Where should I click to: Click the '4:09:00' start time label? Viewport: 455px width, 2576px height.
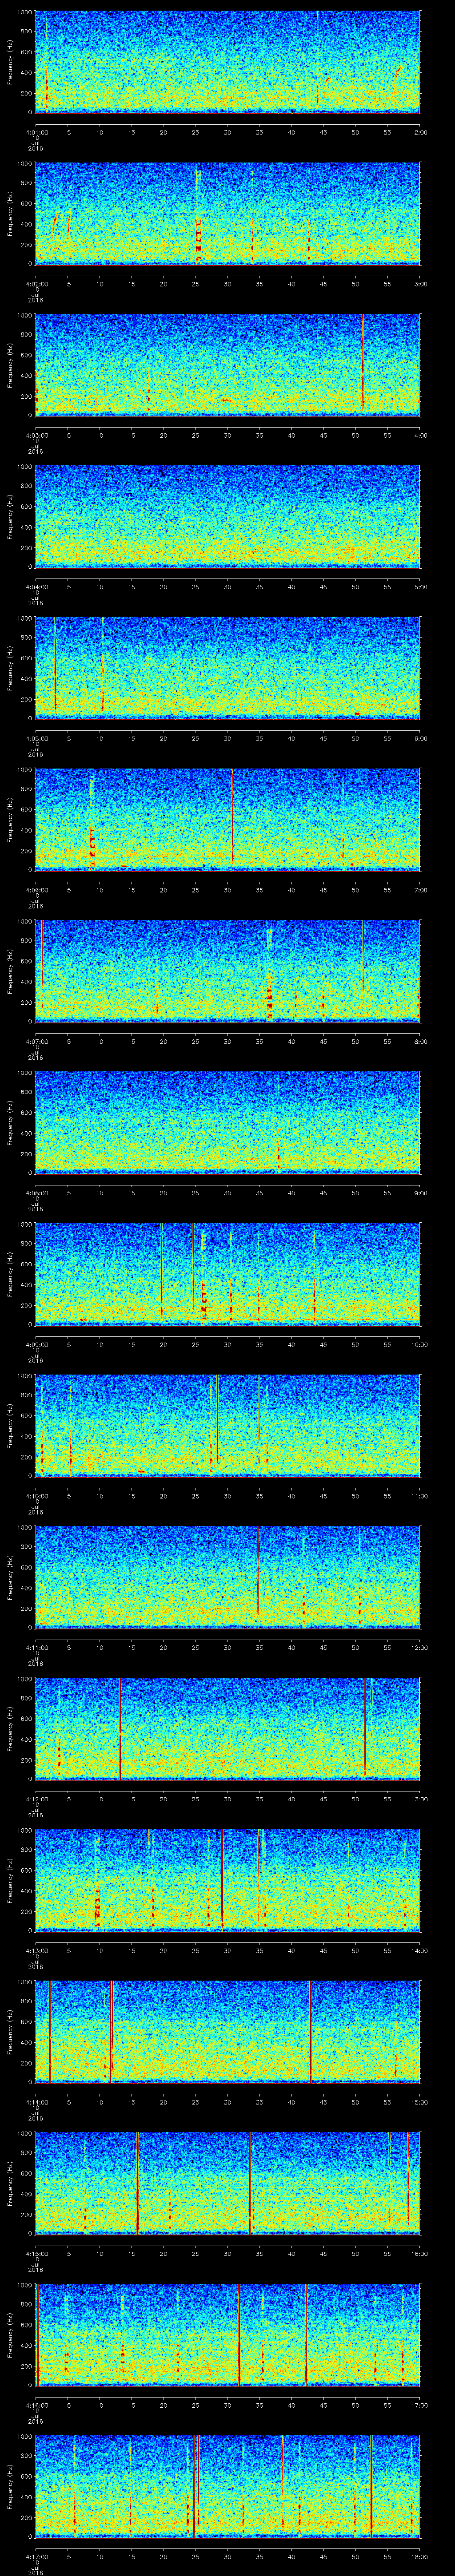(36, 1344)
